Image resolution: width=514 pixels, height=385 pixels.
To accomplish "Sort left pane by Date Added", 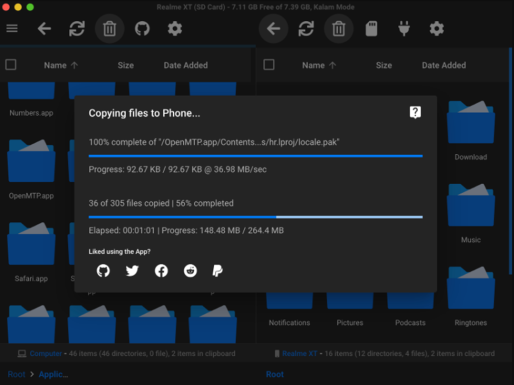I will point(186,65).
